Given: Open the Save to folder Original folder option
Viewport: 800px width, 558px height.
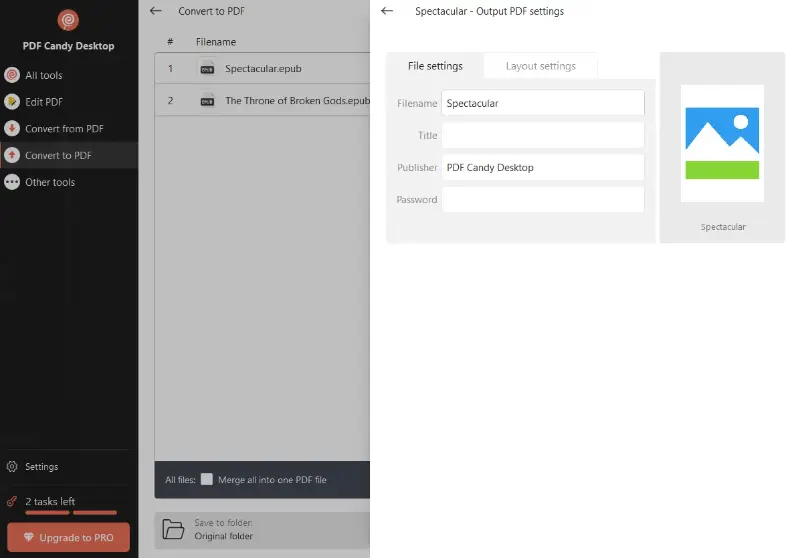Looking at the screenshot, I should 262,530.
